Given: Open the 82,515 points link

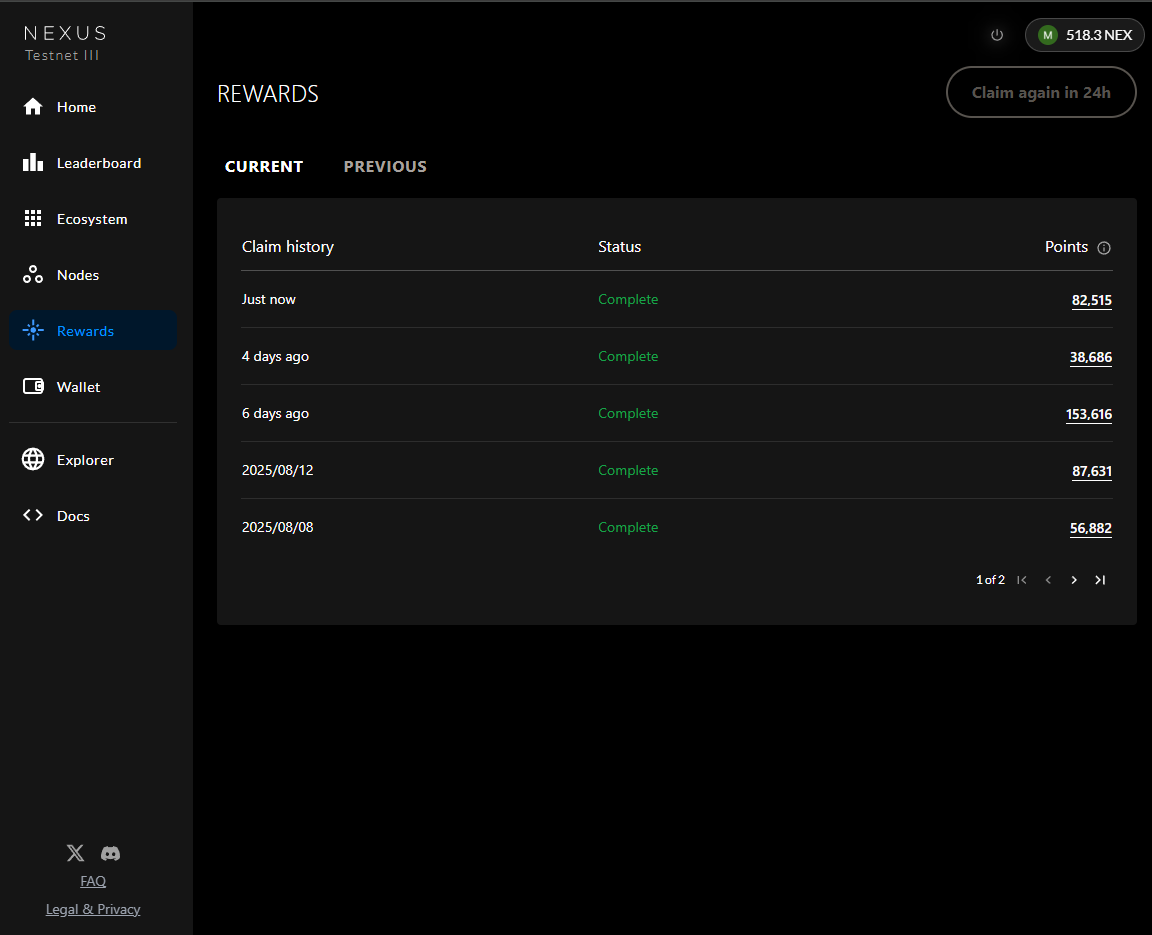Looking at the screenshot, I should point(1092,300).
